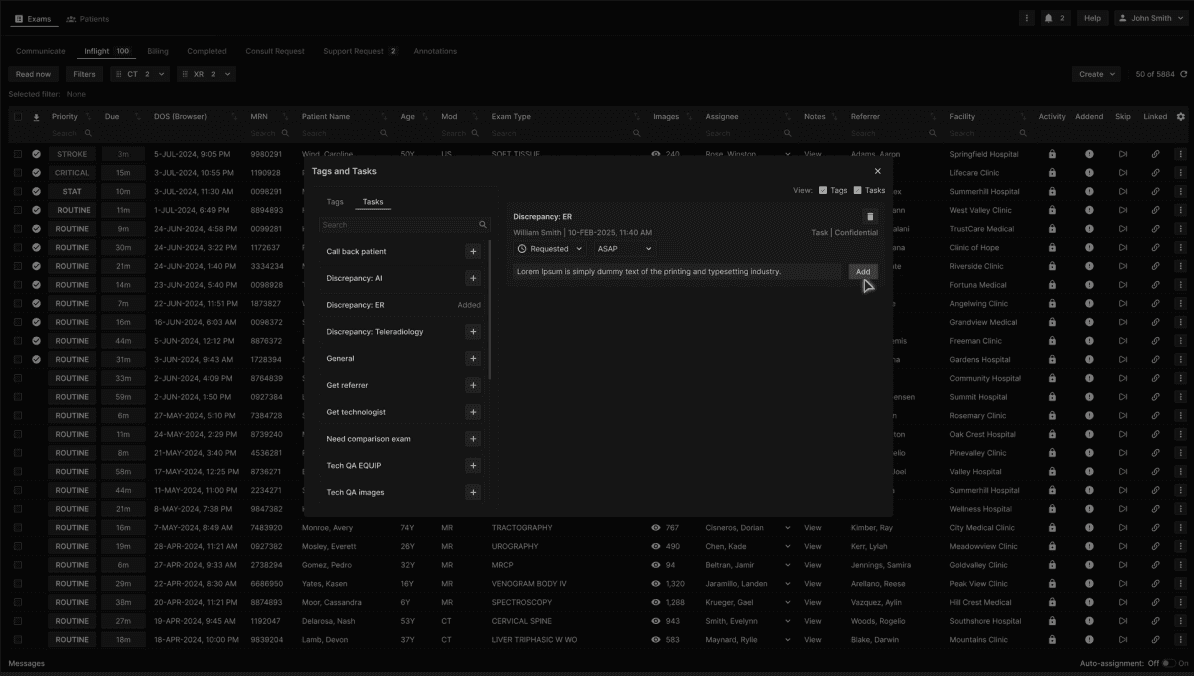This screenshot has height=676, width=1194.
Task: View notes for Kimber, Ray exam
Action: (x=812, y=528)
